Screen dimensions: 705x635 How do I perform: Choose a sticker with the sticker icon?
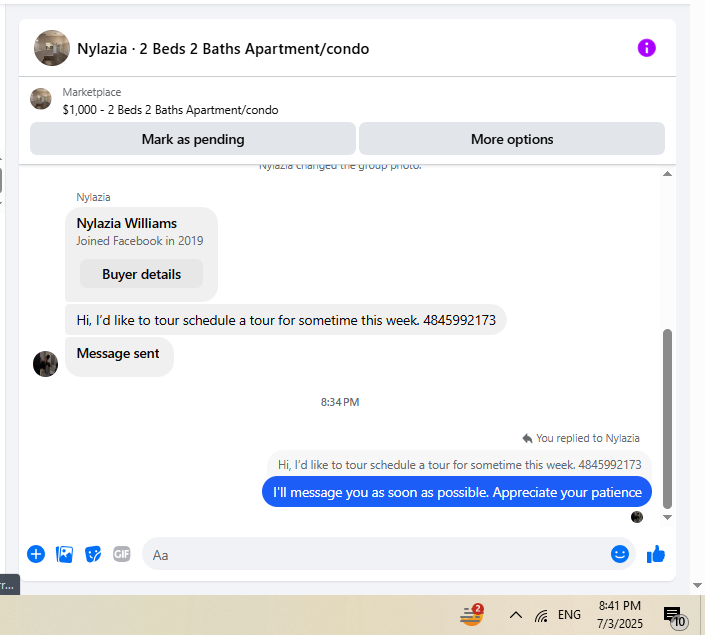(x=93, y=554)
